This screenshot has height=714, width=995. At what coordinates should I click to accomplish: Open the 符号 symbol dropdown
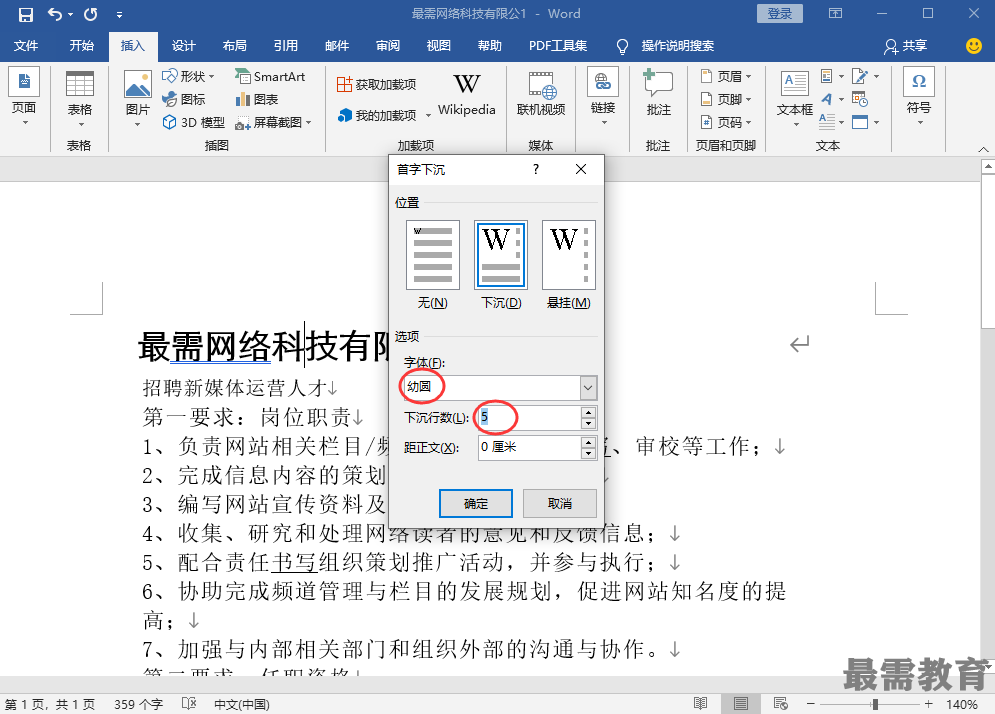919,96
